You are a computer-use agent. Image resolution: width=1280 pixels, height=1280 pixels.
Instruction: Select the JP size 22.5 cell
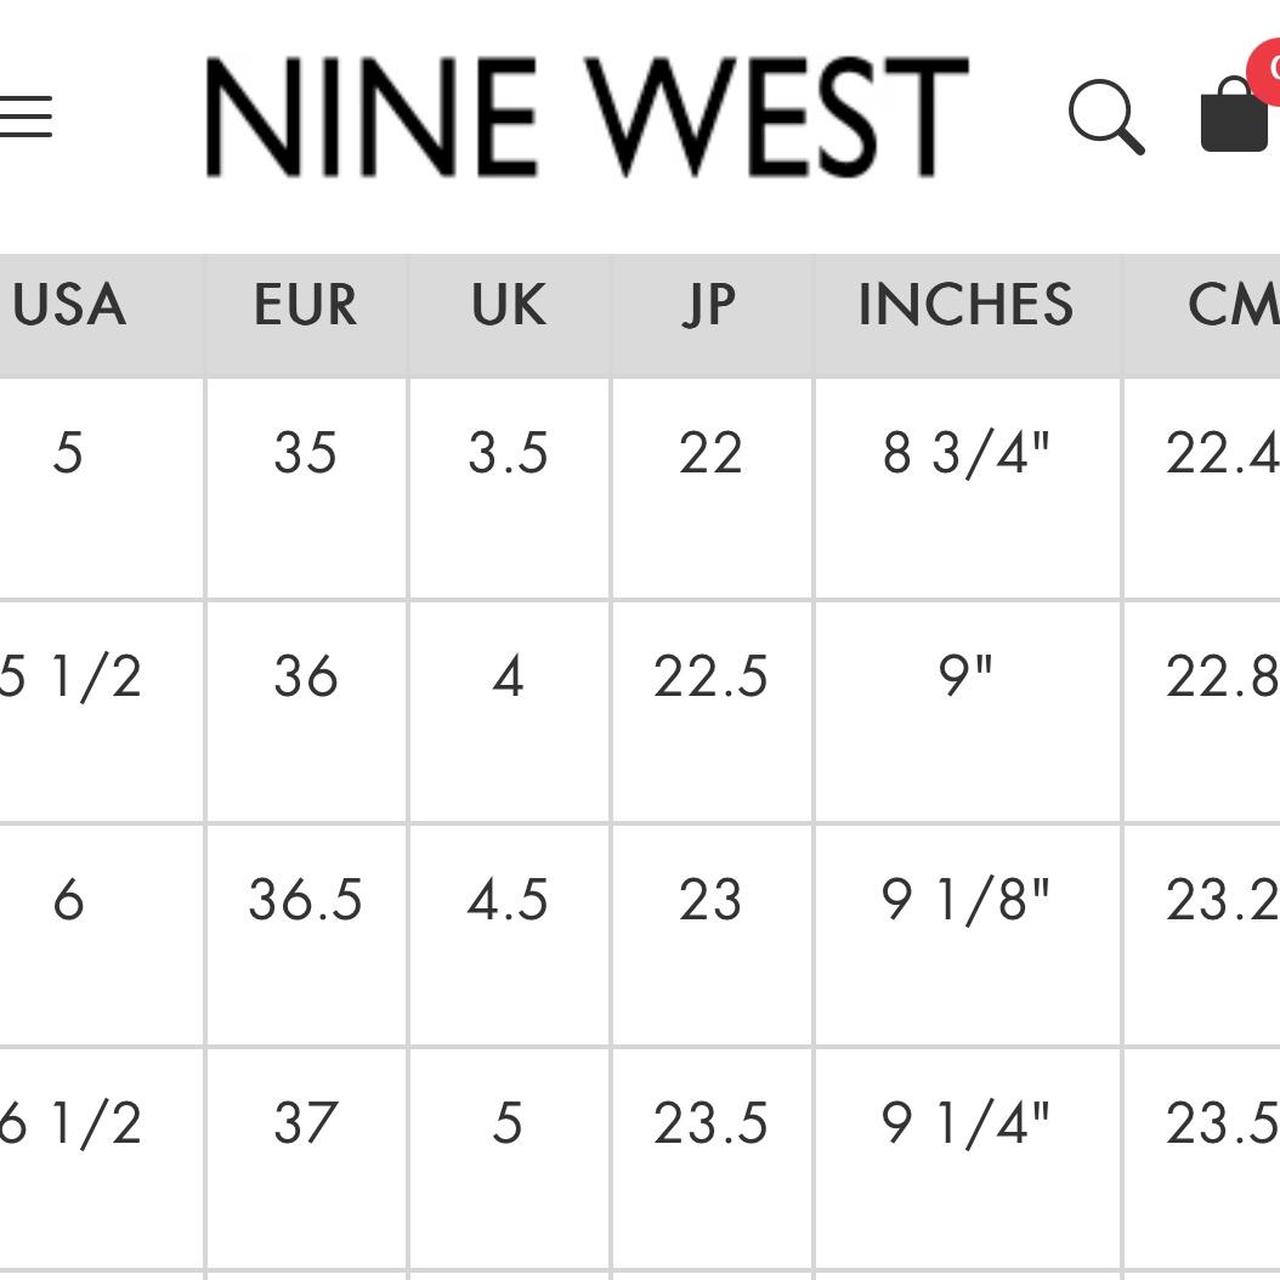(x=710, y=677)
